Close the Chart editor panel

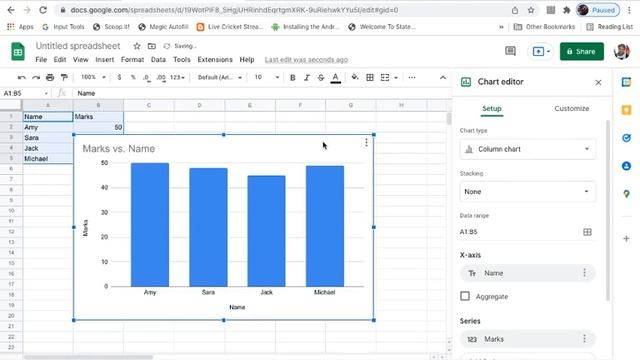(x=598, y=82)
